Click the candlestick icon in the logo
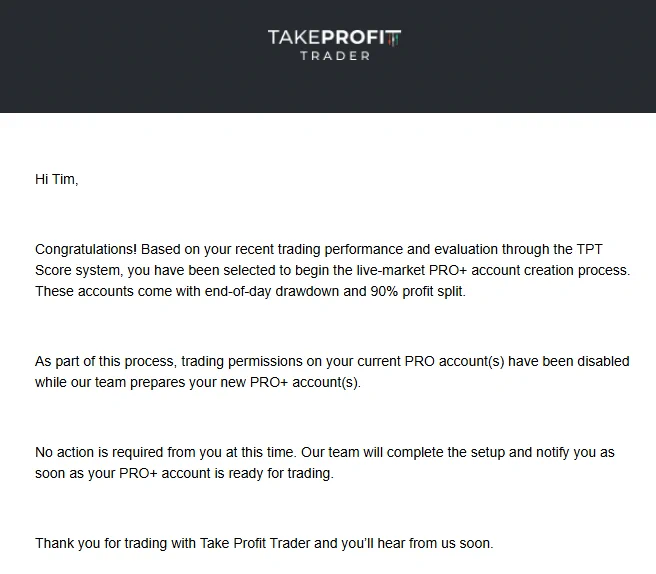The image size is (656, 574). coord(394,38)
